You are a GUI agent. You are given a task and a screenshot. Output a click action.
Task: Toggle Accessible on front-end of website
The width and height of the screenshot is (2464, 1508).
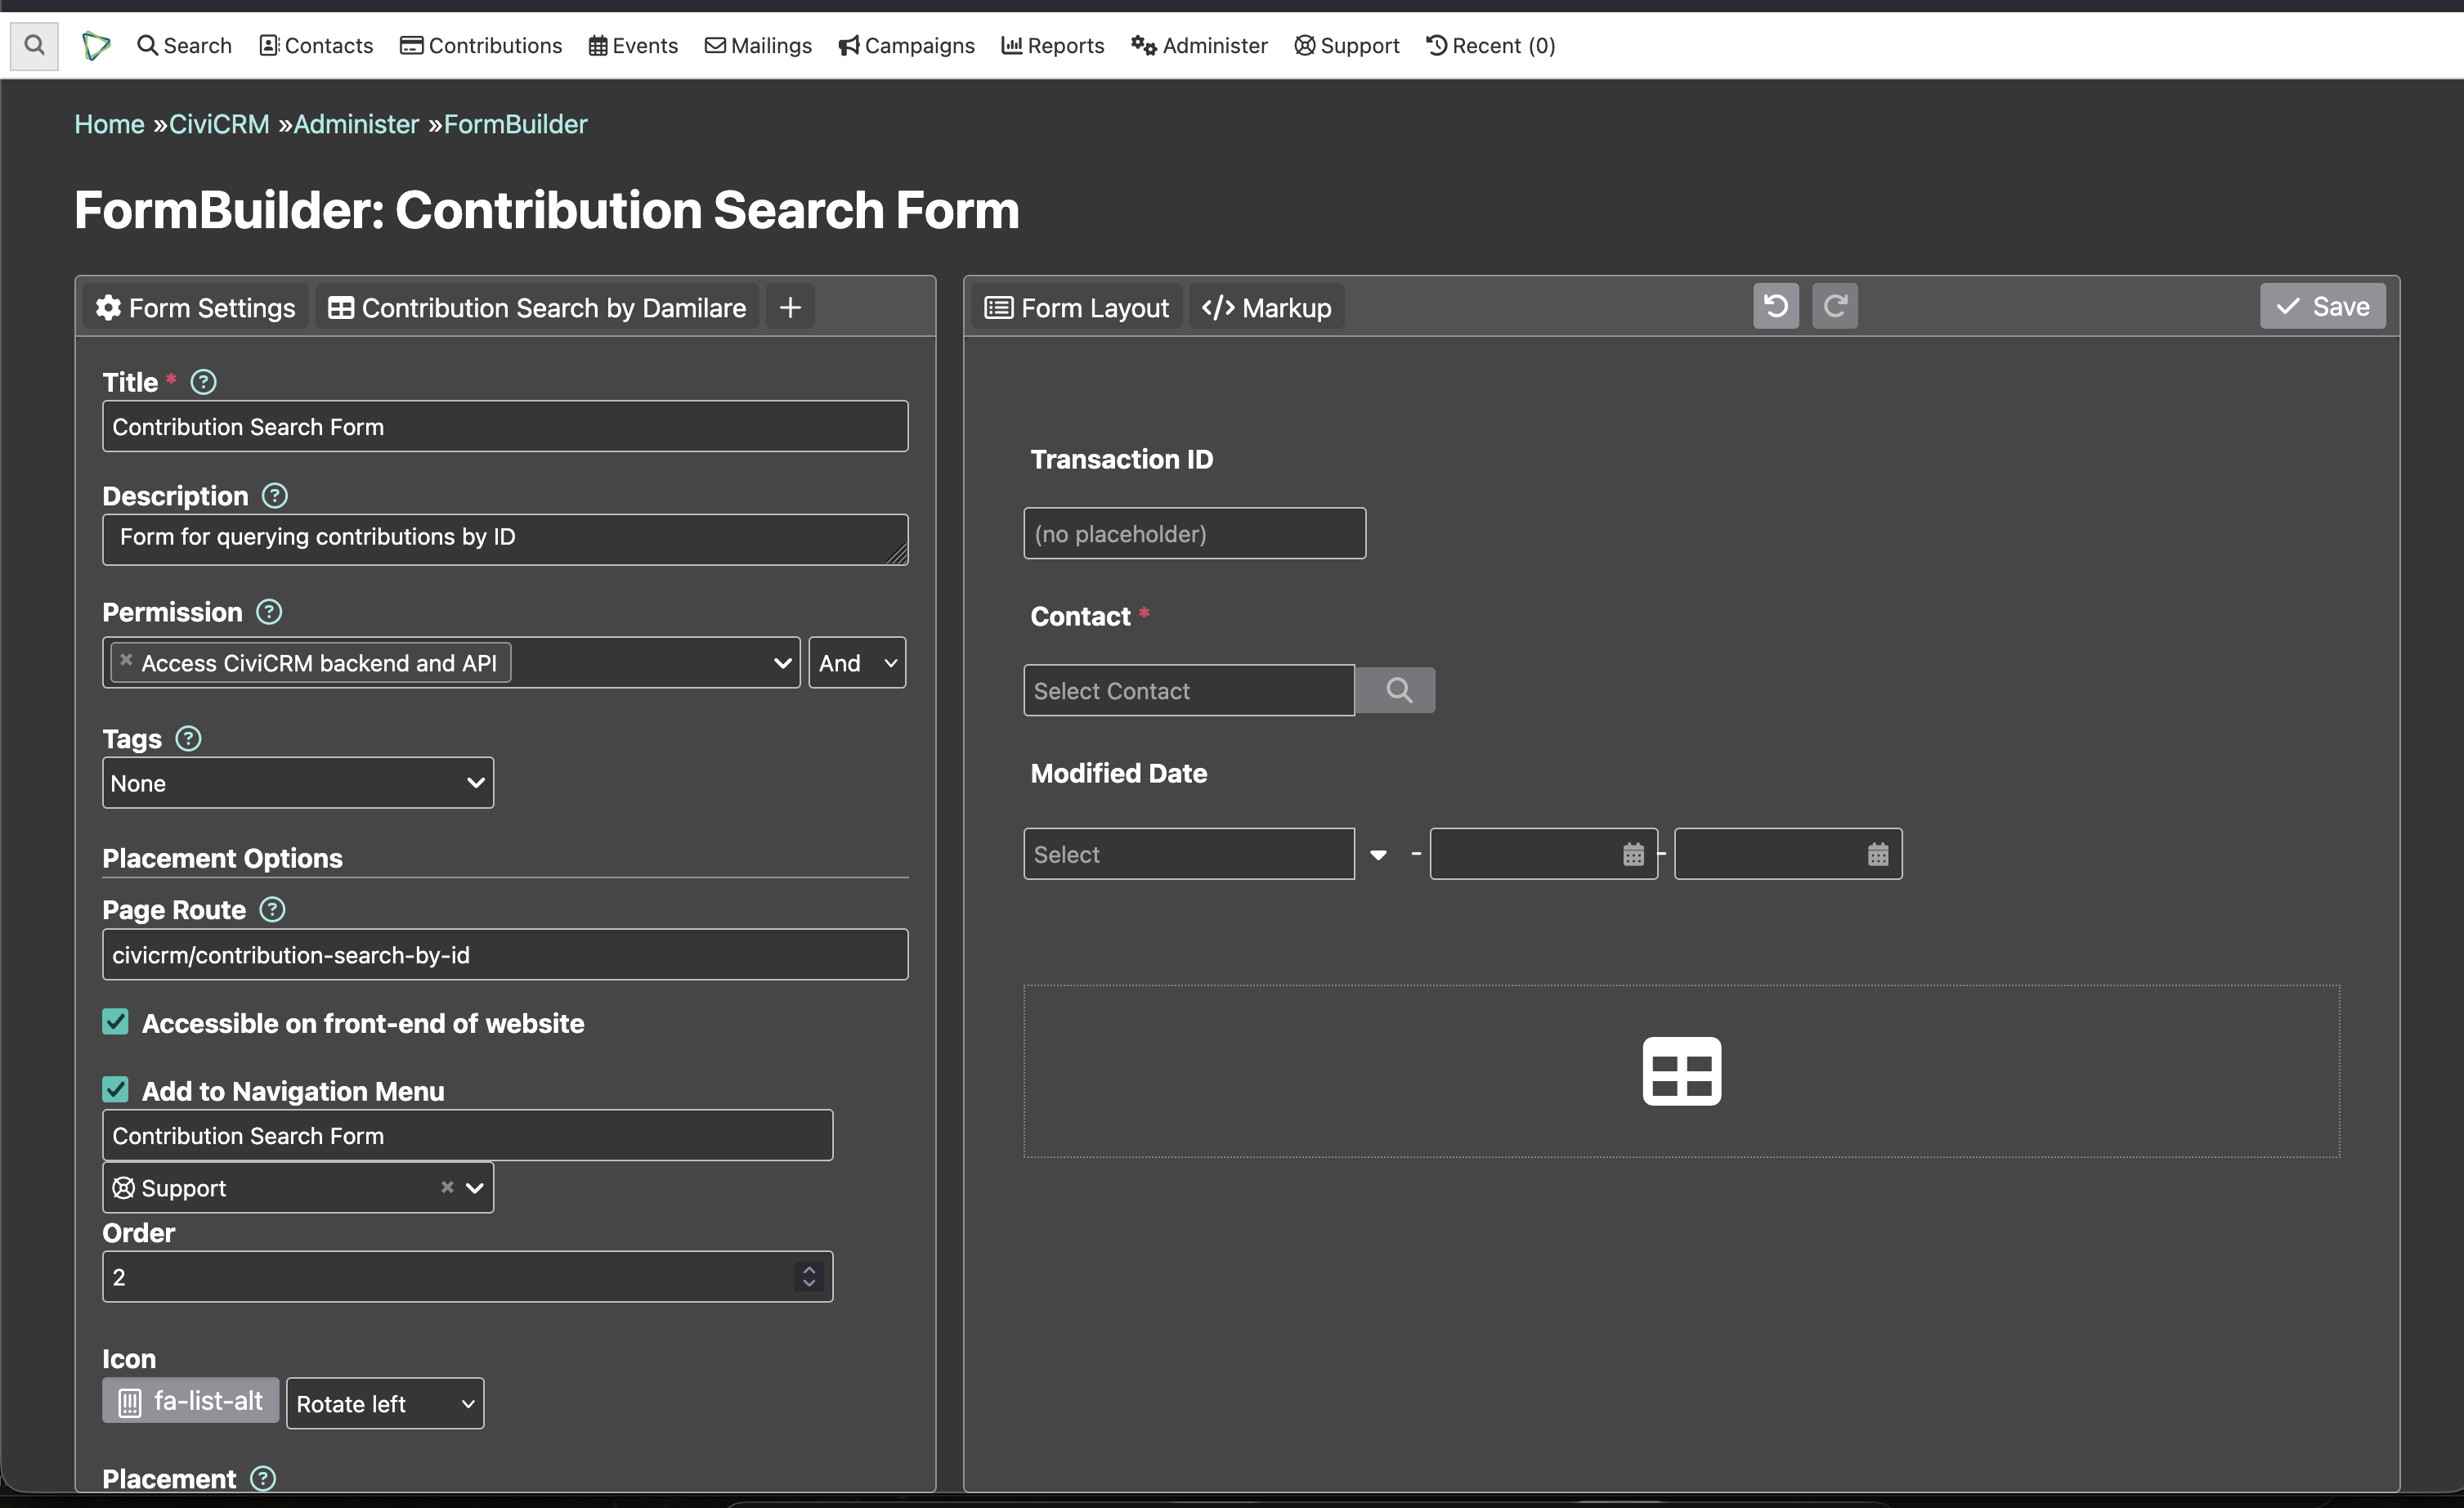[x=116, y=1022]
